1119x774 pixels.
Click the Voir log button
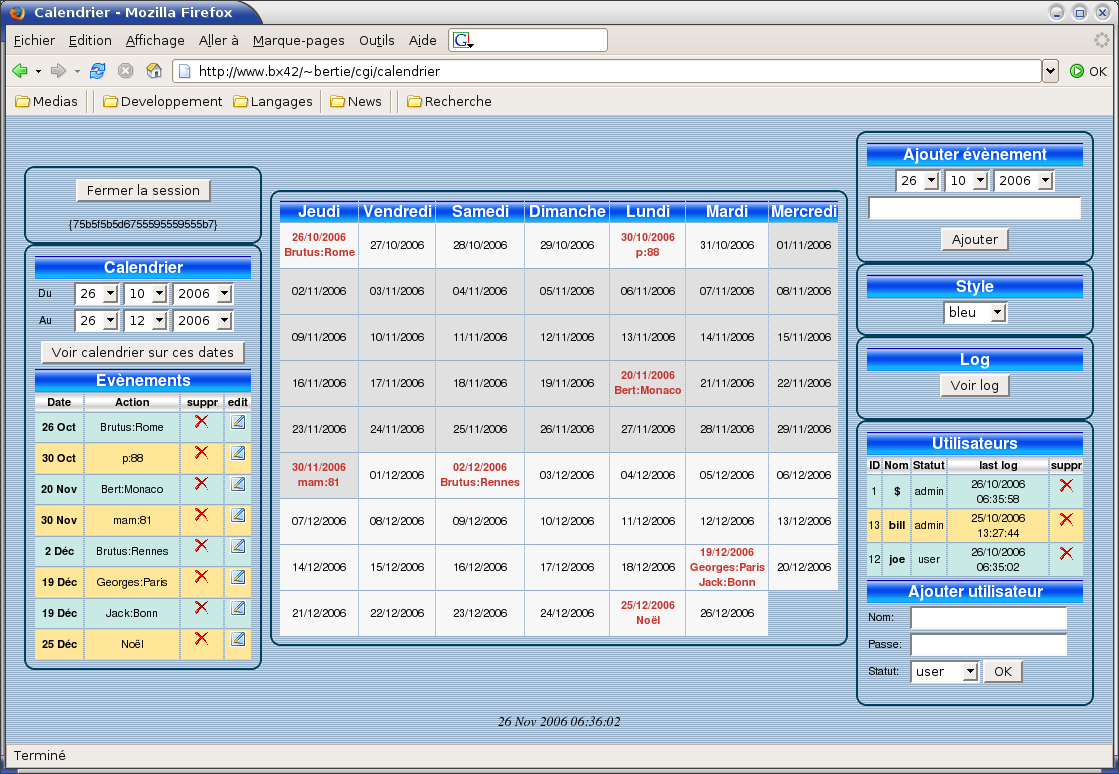974,385
